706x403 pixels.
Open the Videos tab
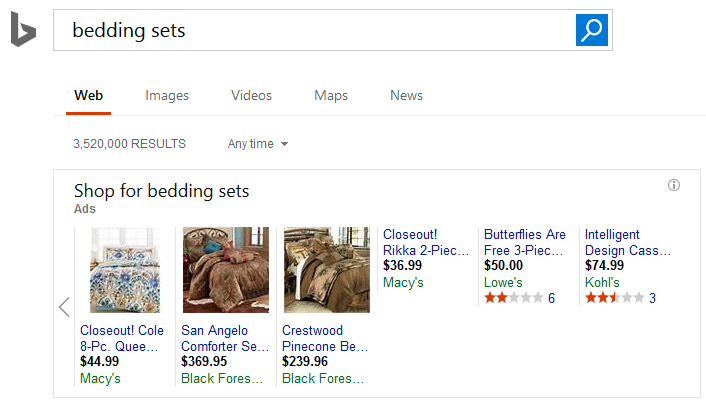(x=251, y=96)
